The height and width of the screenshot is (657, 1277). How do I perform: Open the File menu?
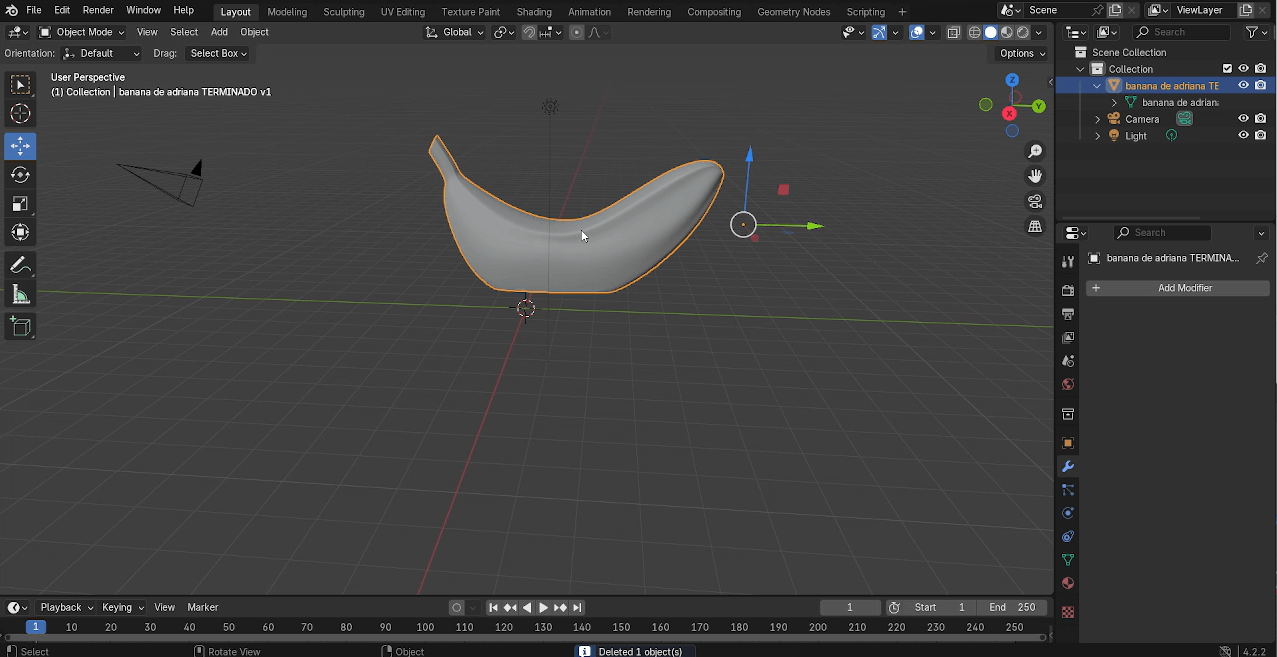(x=33, y=10)
